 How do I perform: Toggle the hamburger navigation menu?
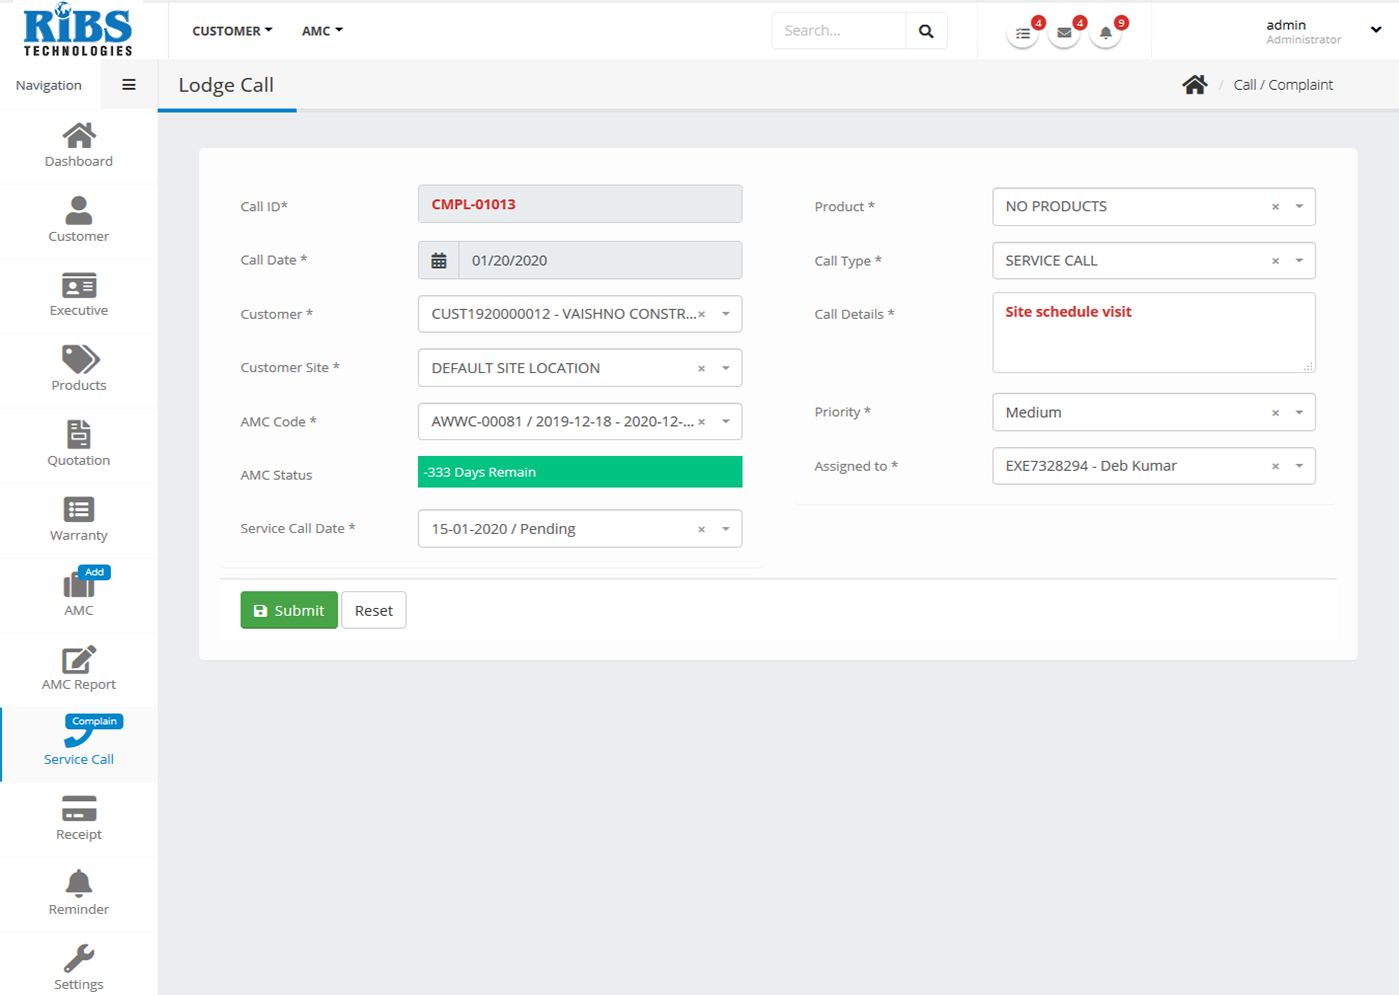128,85
